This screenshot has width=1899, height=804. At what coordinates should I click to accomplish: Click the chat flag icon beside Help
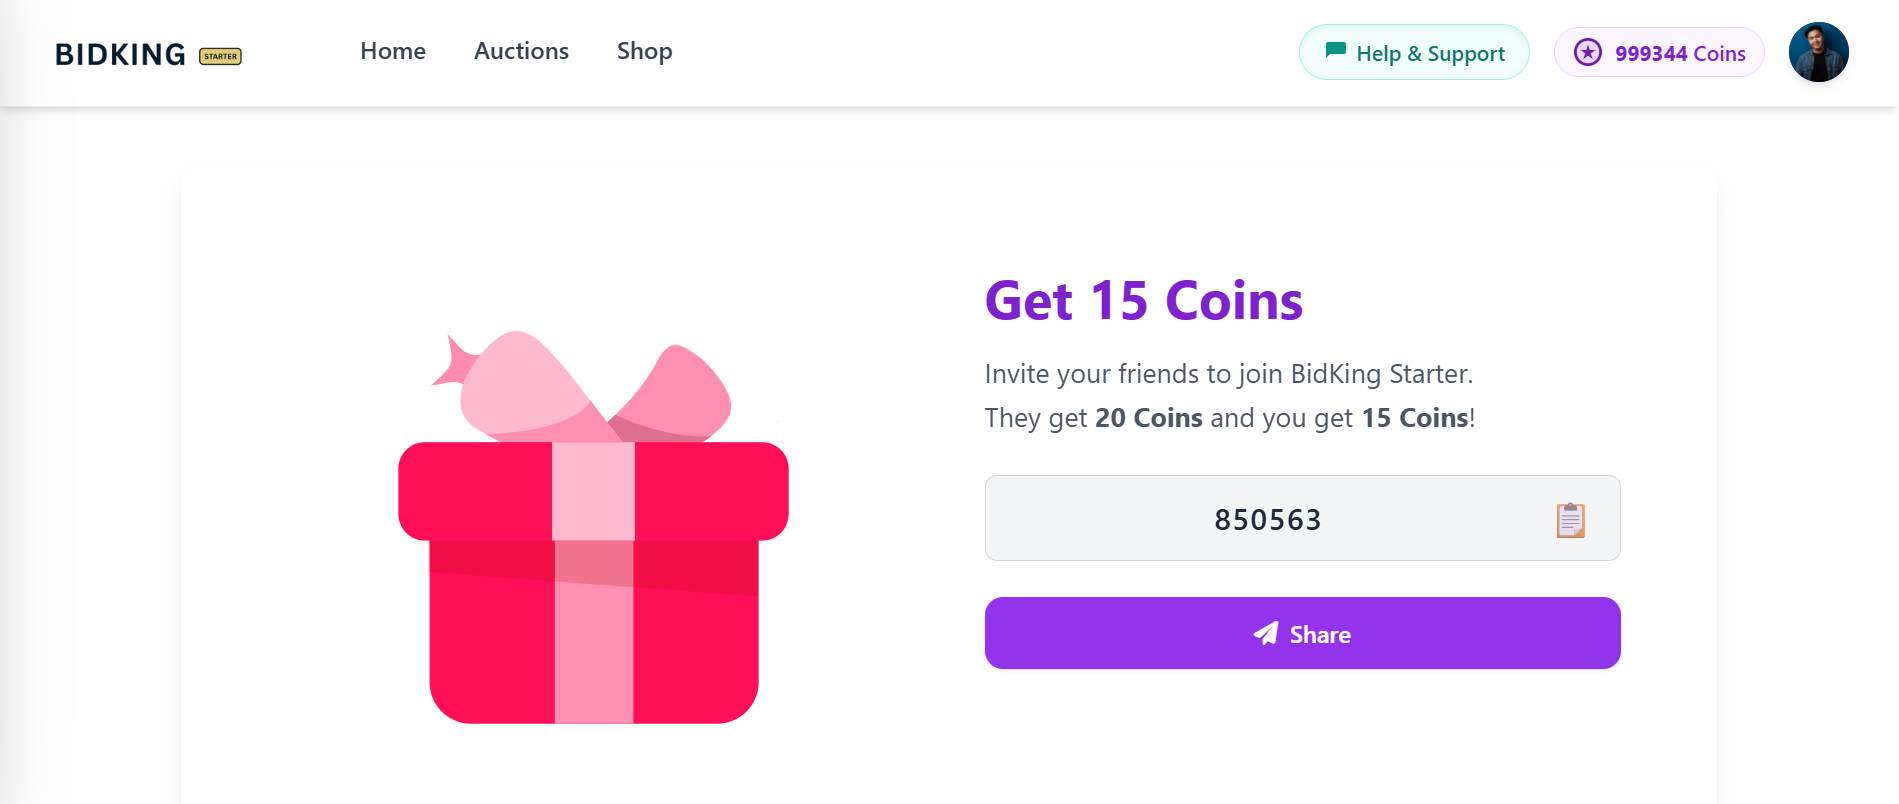[x=1335, y=51]
